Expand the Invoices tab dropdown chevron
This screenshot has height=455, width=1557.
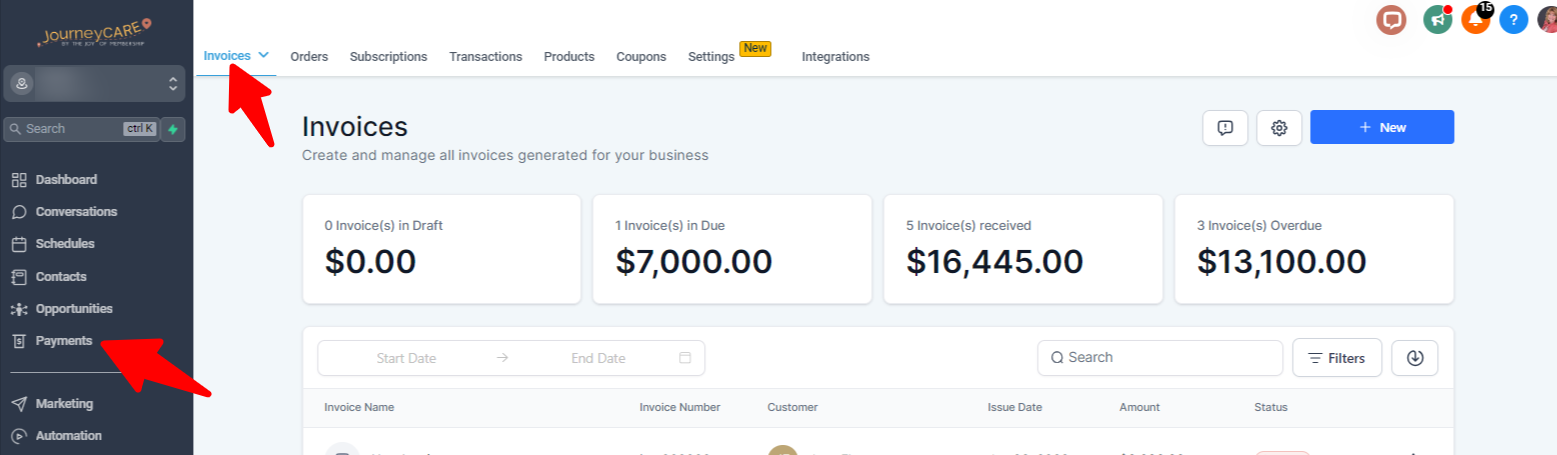point(264,55)
